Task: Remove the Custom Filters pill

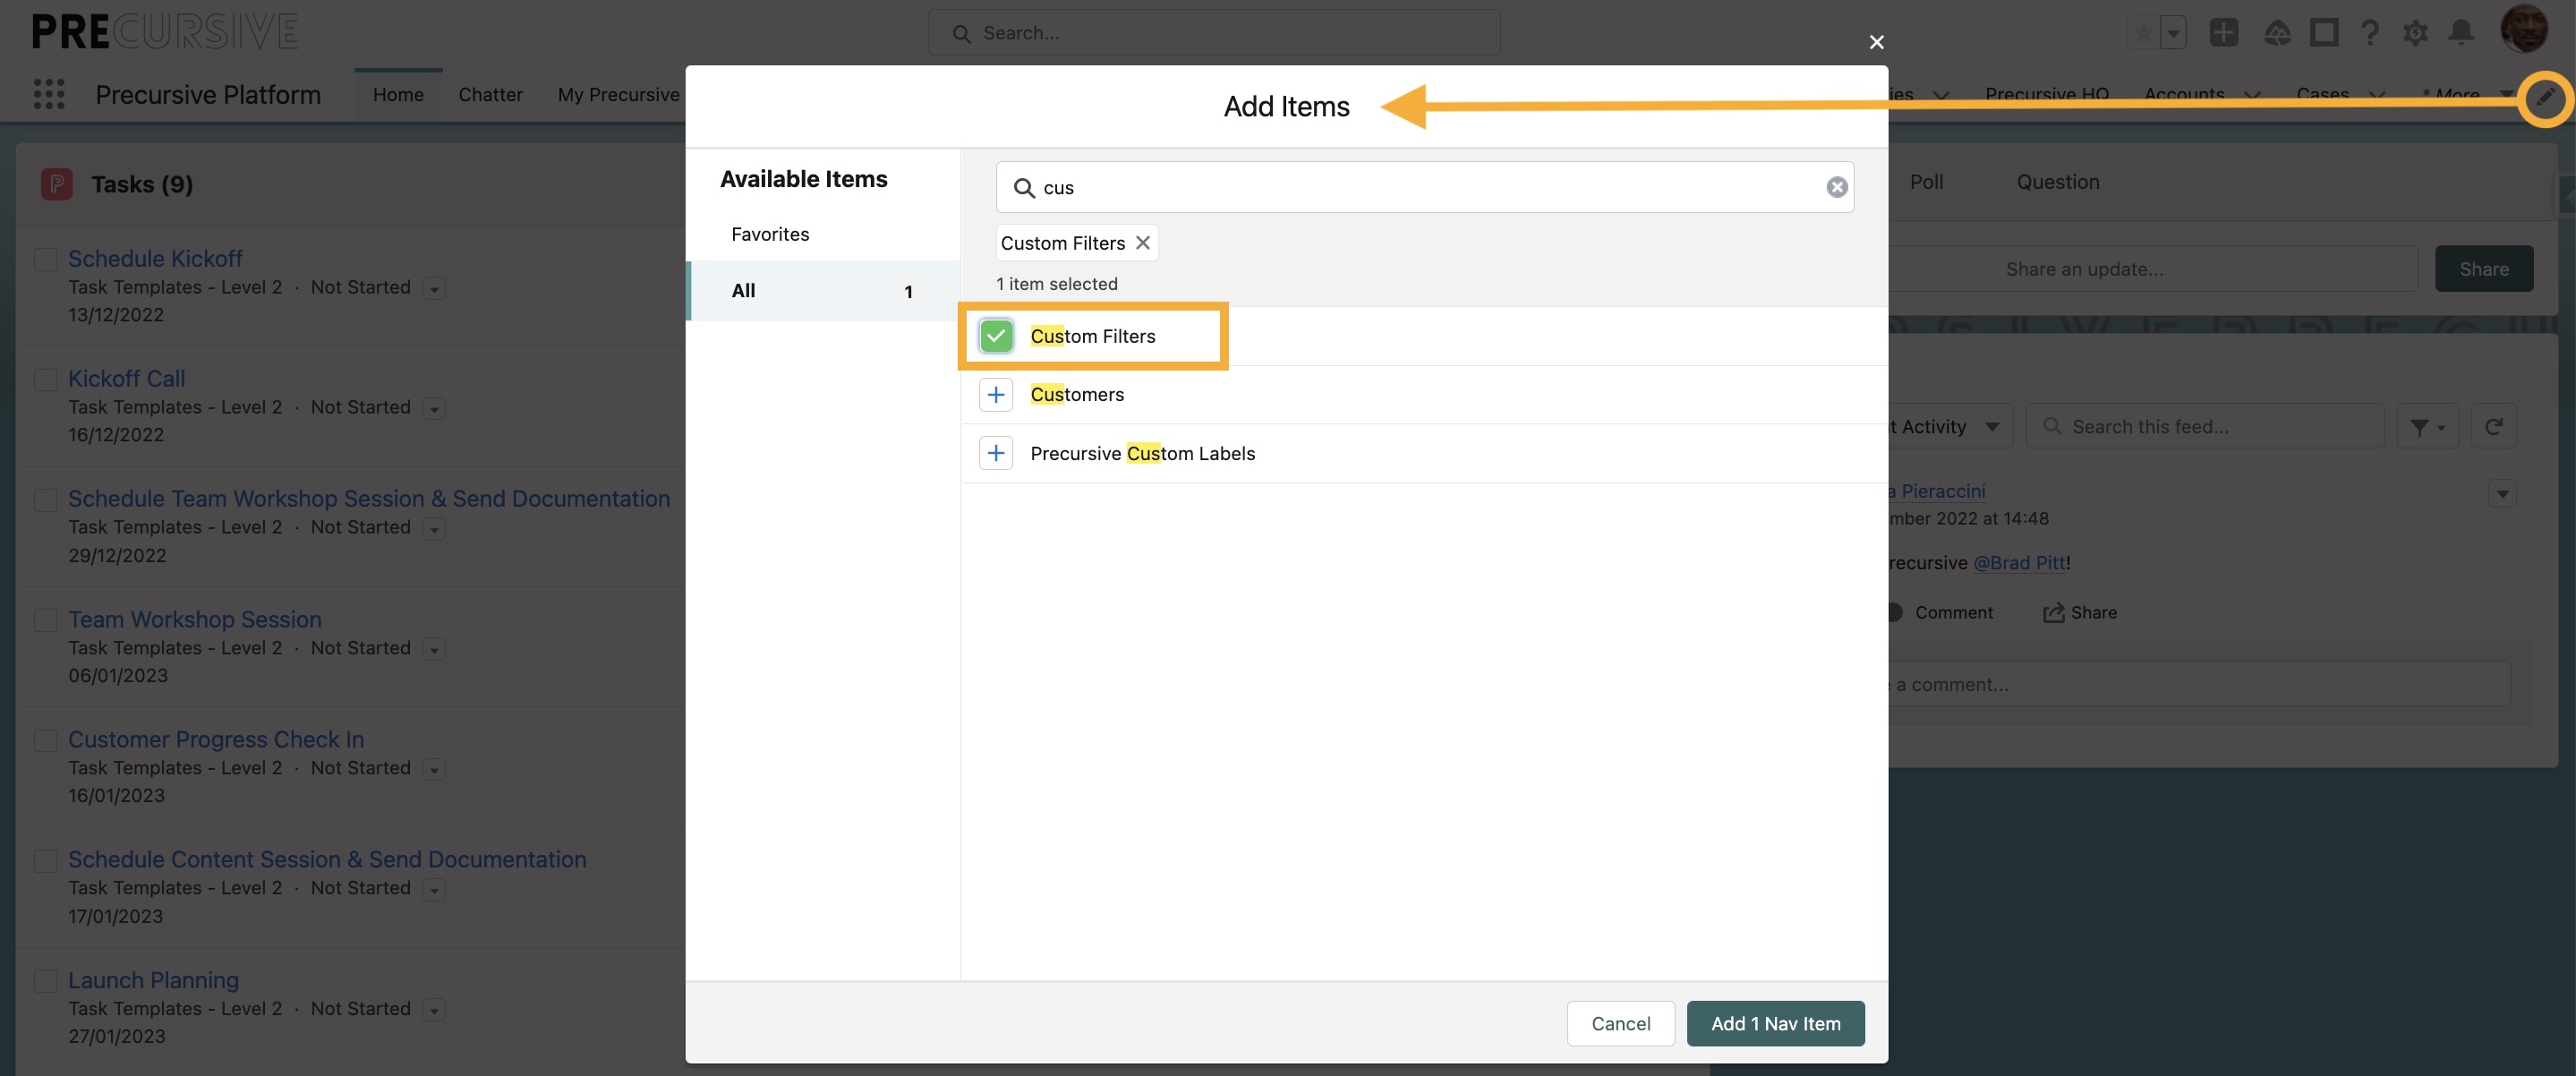Action: (1142, 243)
